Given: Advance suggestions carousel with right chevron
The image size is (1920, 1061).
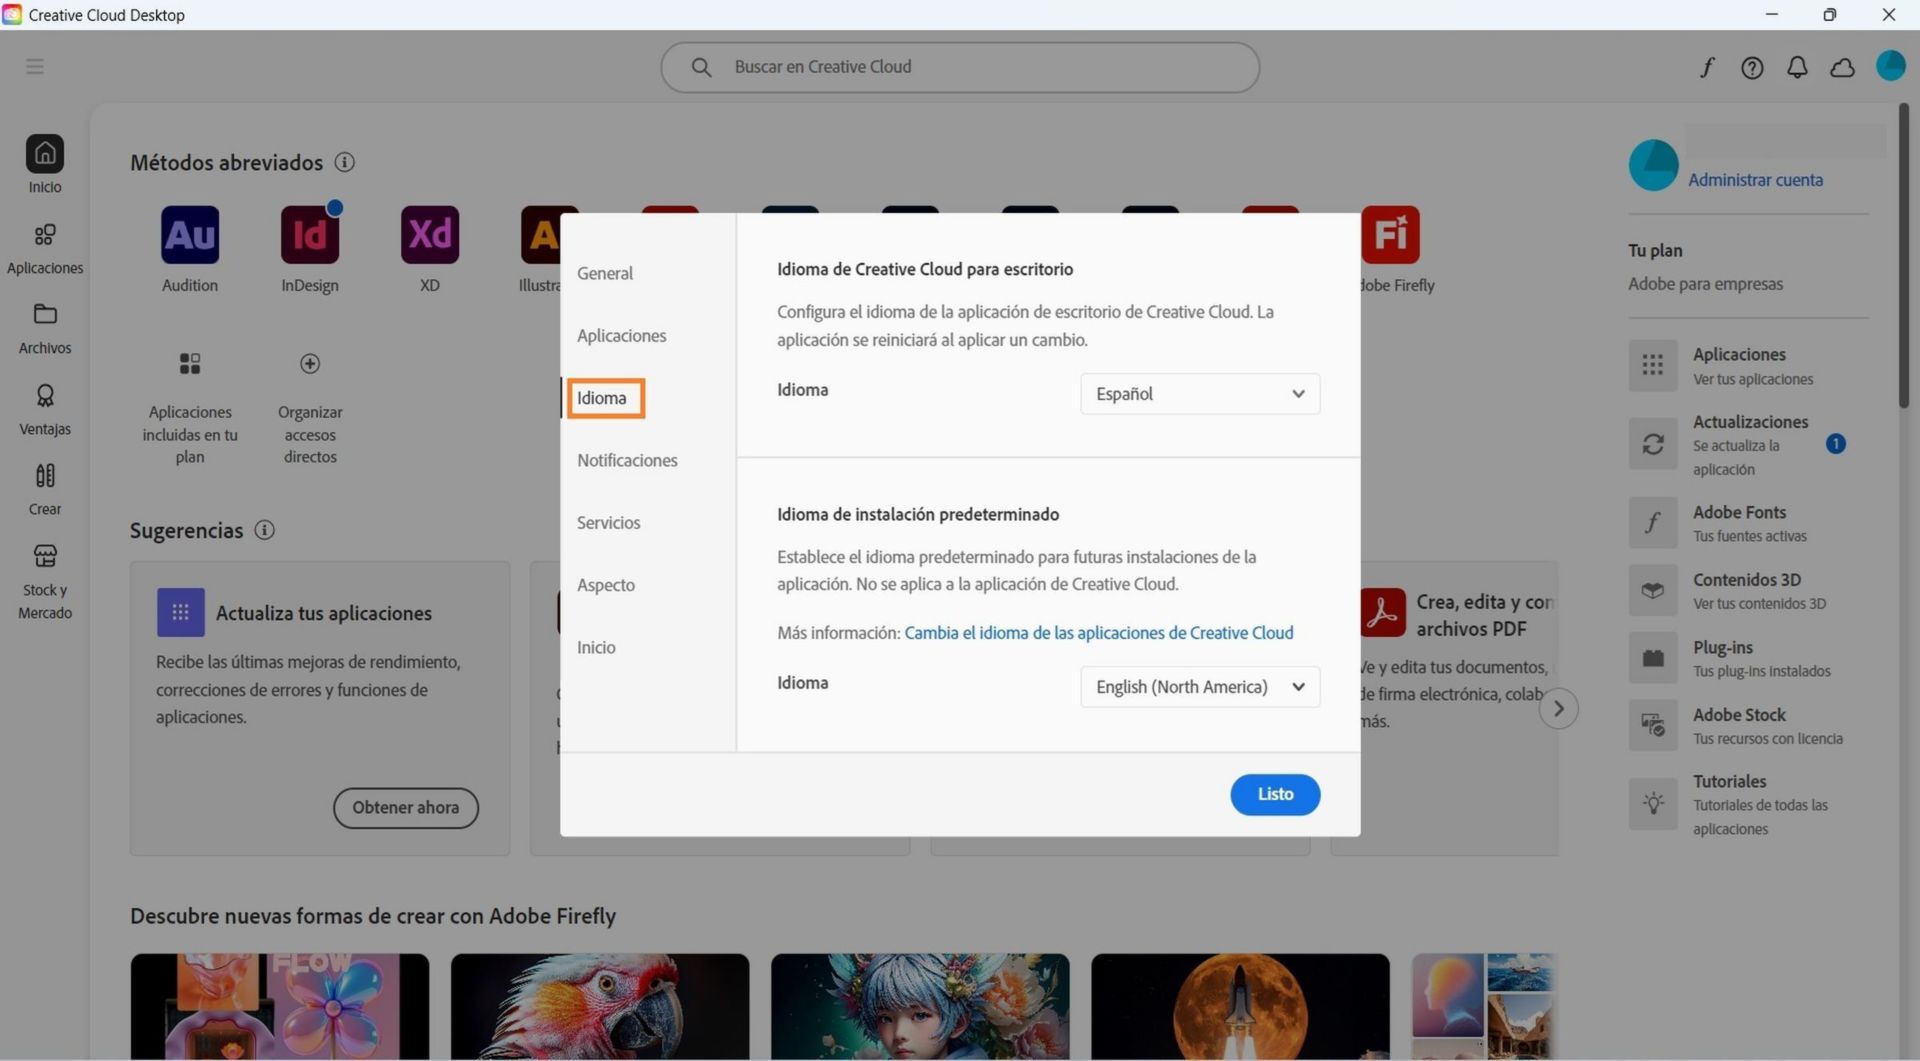Looking at the screenshot, I should pos(1558,709).
